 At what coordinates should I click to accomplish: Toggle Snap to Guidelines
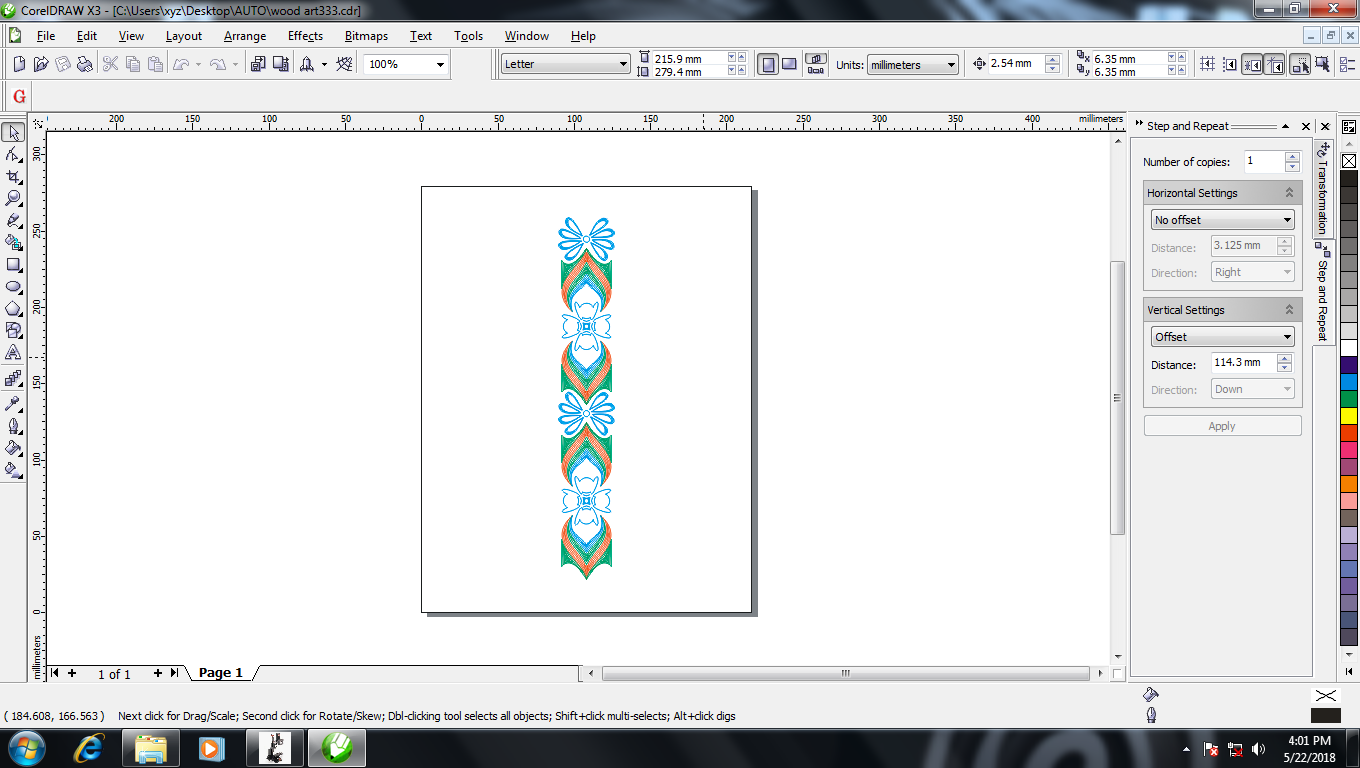pos(1230,64)
